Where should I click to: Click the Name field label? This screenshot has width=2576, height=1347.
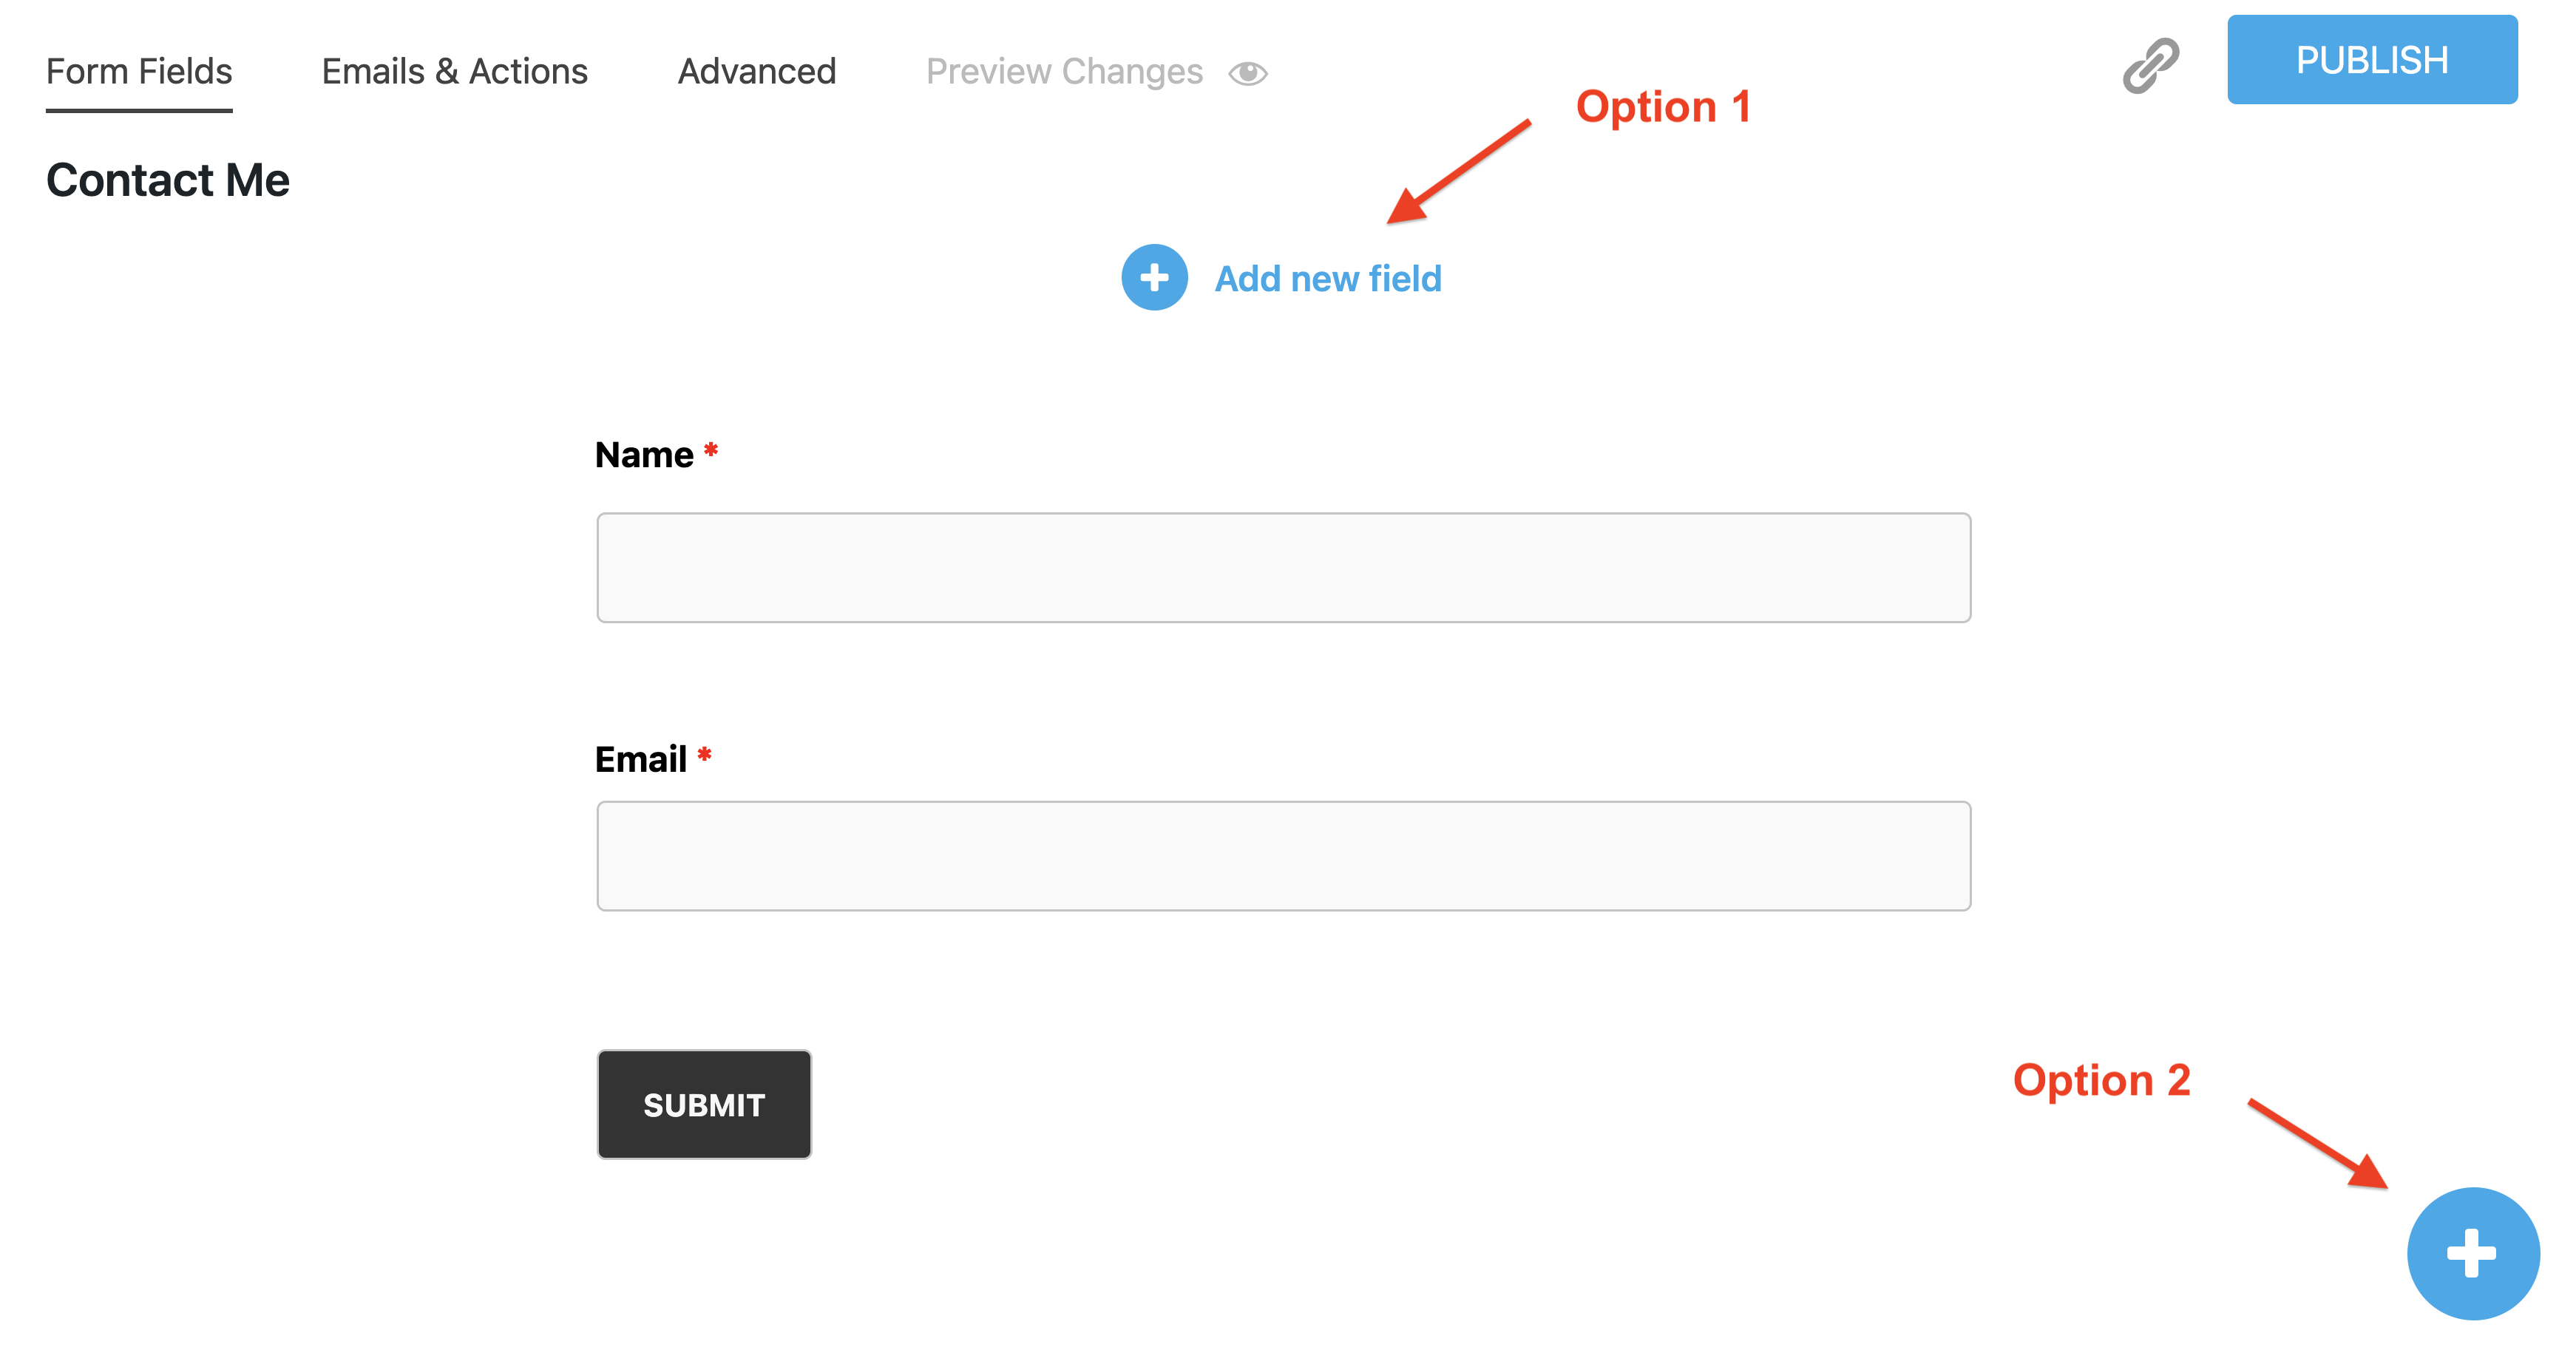644,453
